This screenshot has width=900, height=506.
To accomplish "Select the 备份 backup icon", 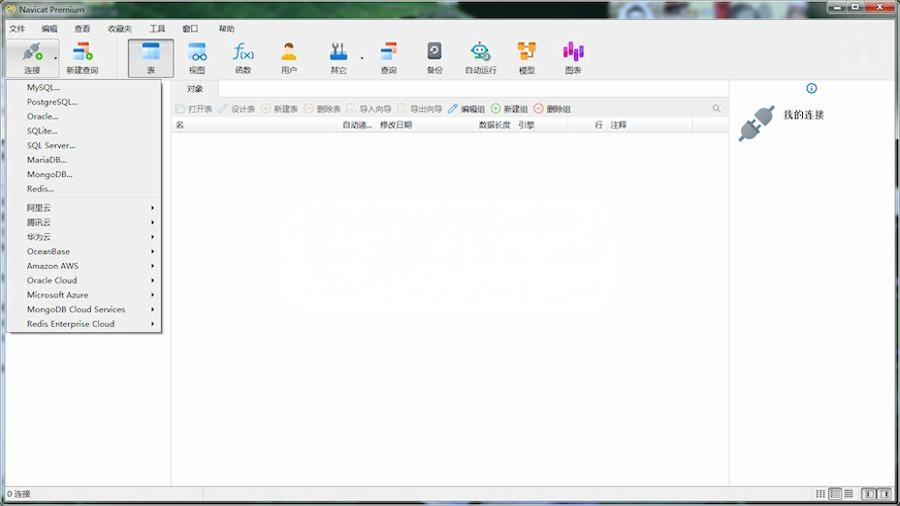I will (x=435, y=58).
